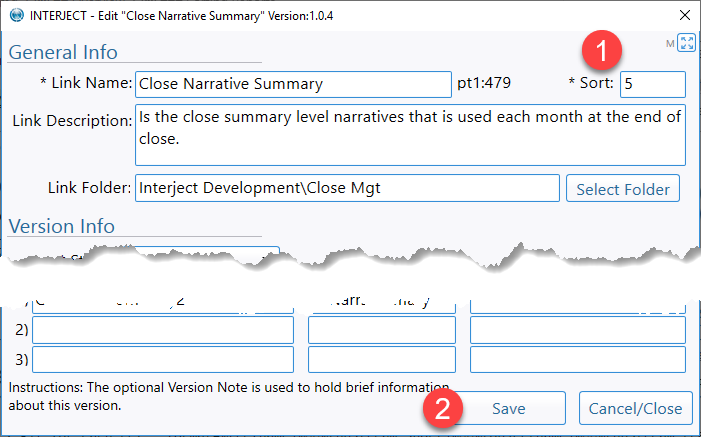Click the M indicator beside the expand icon
This screenshot has width=701, height=437.
point(670,44)
